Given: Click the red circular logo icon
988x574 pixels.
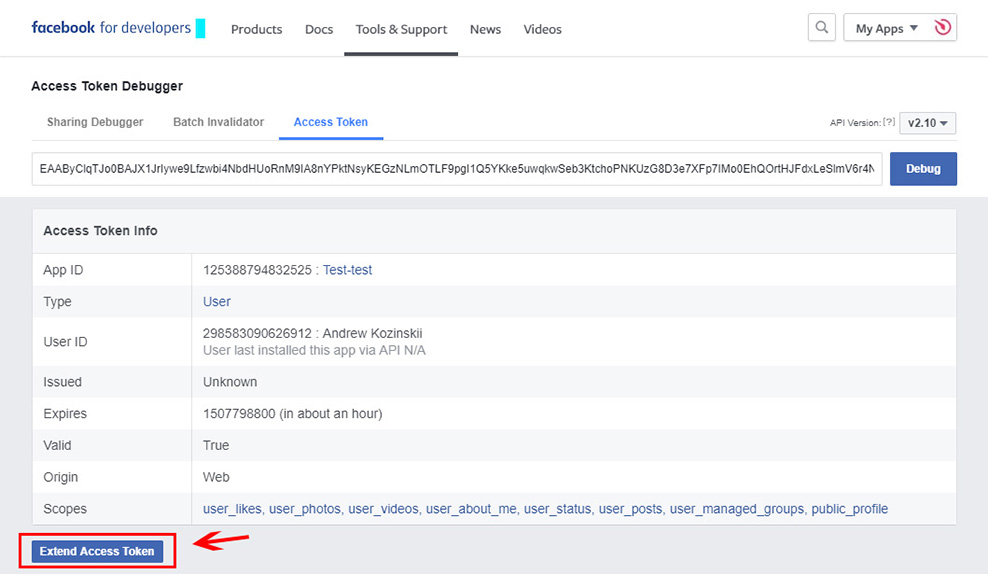Looking at the screenshot, I should [943, 27].
